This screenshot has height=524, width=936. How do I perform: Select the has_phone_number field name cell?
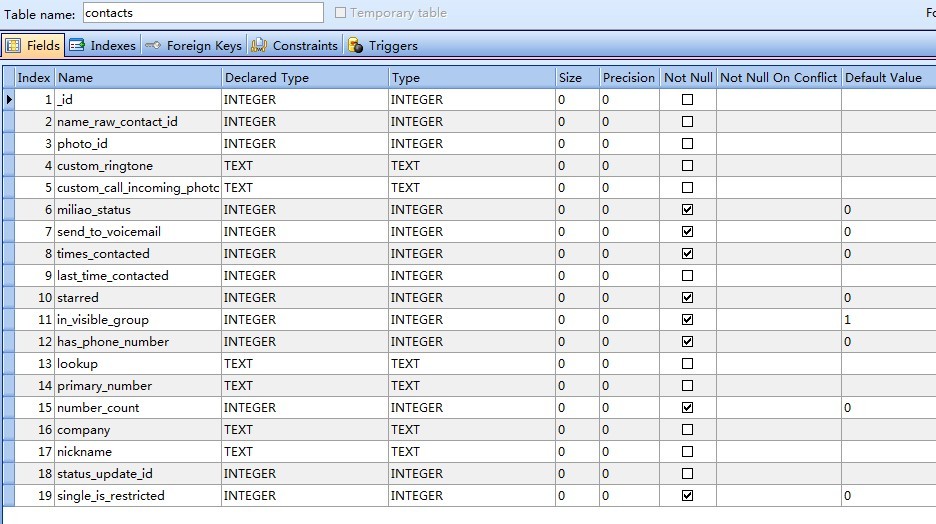click(x=137, y=342)
